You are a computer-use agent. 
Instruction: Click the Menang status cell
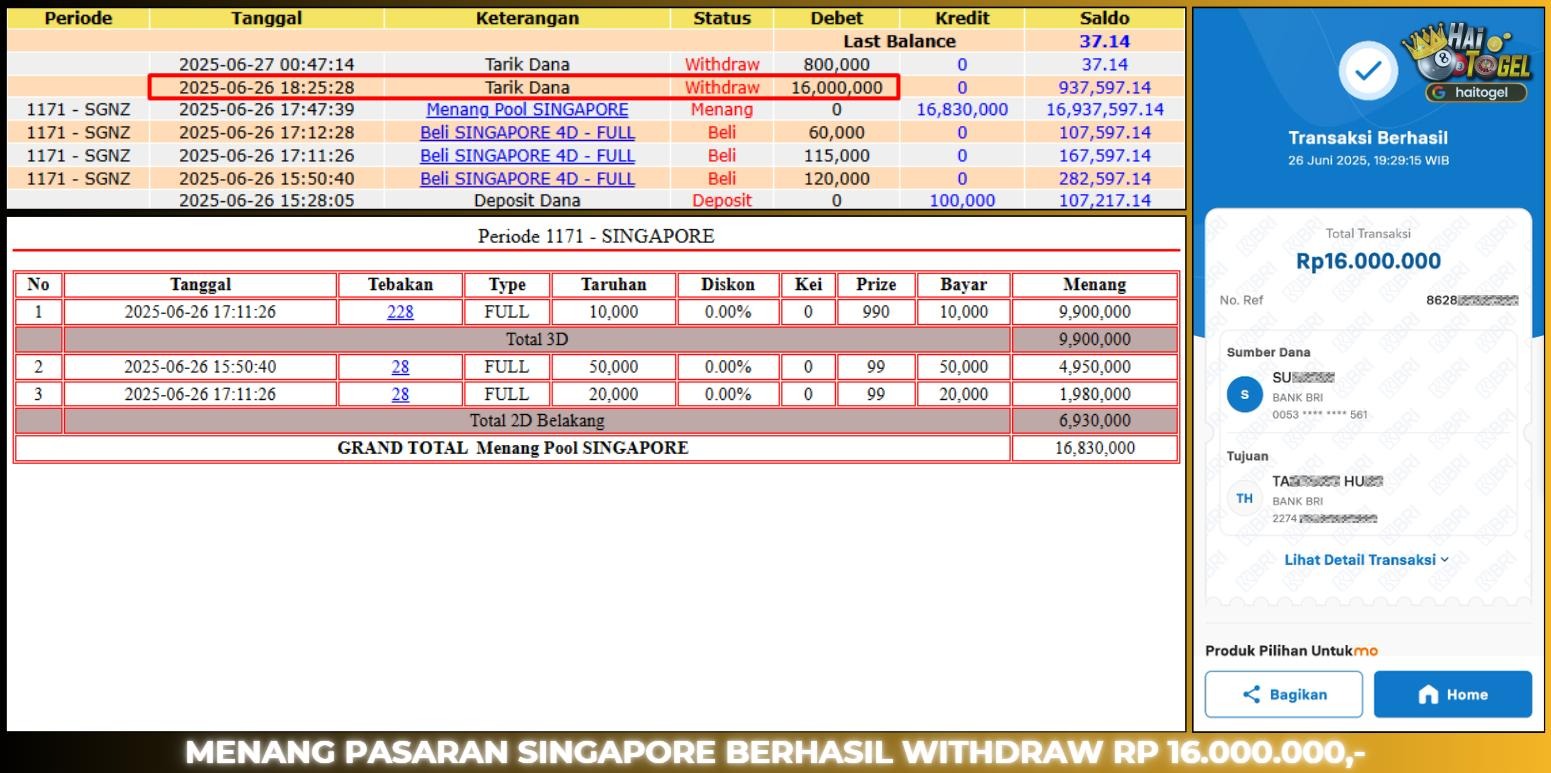tap(722, 110)
